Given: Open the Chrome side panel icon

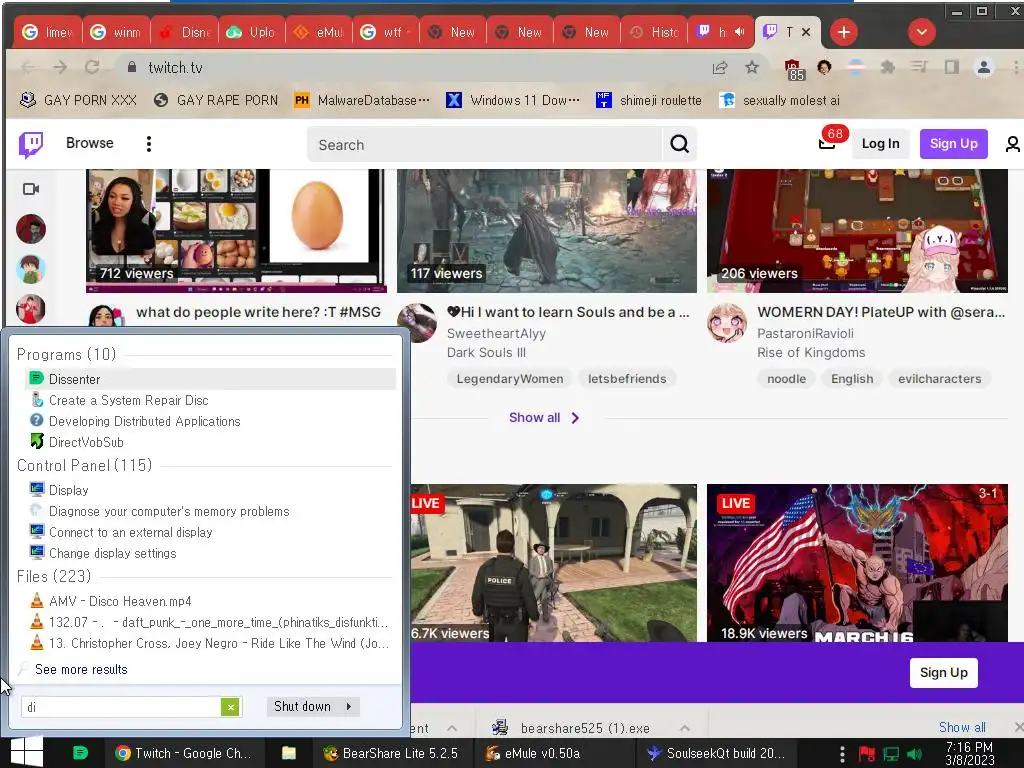Looking at the screenshot, I should pyautogui.click(x=952, y=67).
